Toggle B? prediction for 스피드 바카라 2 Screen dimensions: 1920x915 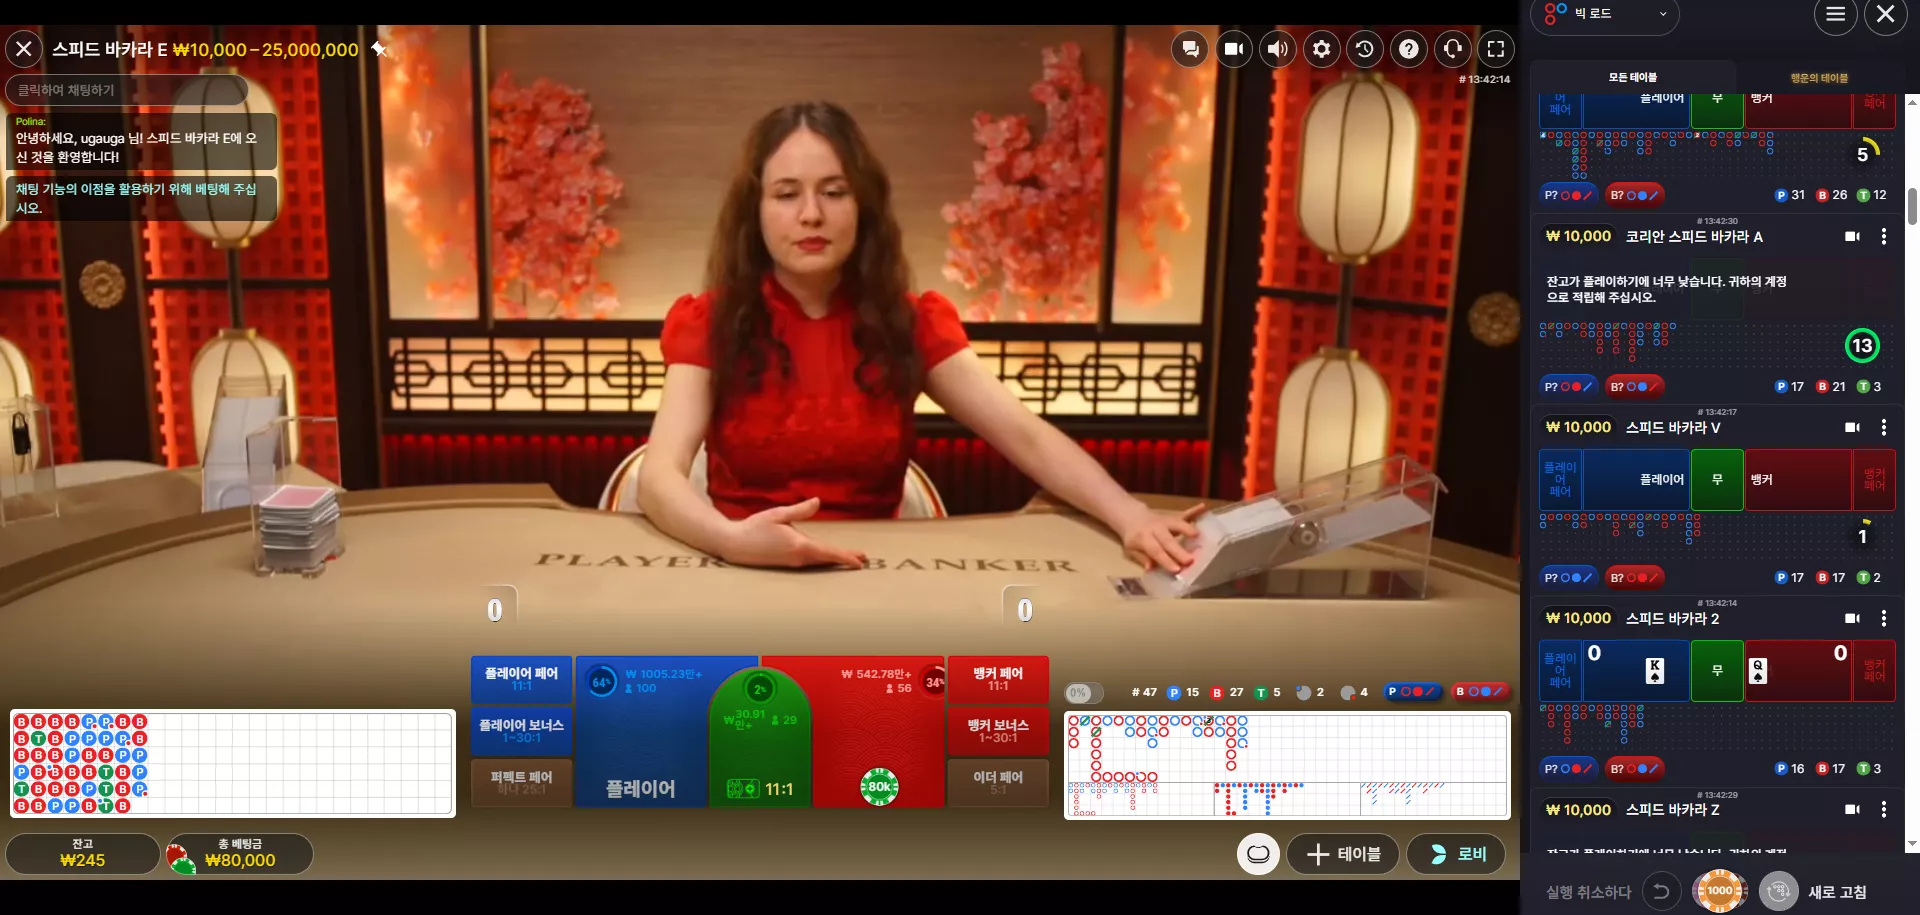tap(1634, 769)
